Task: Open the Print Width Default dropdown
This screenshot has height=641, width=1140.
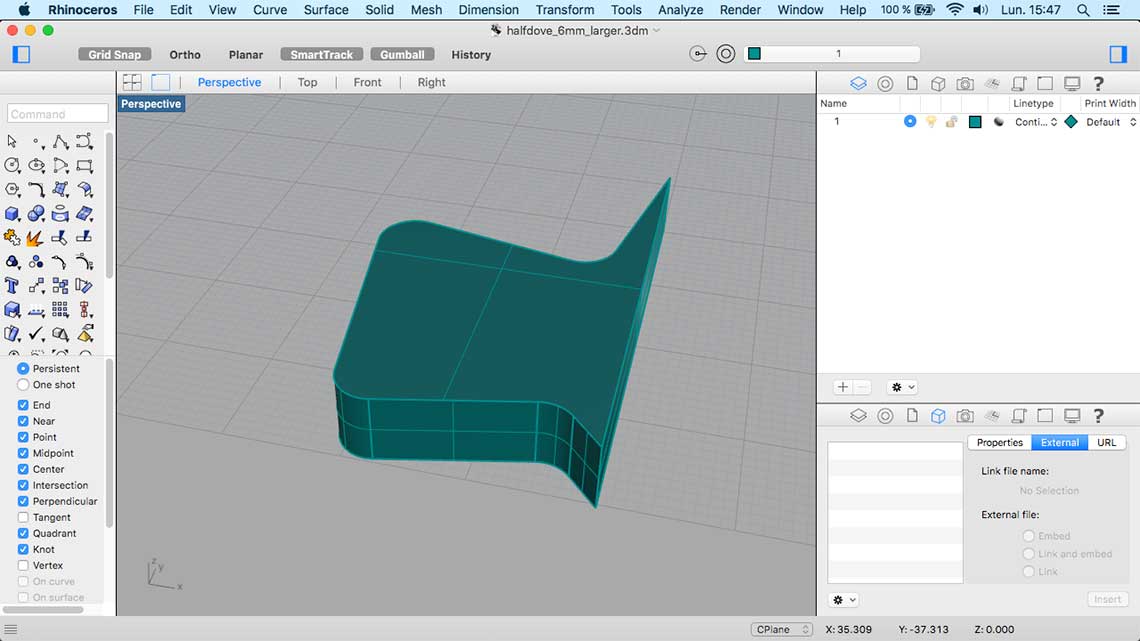Action: pos(1110,122)
